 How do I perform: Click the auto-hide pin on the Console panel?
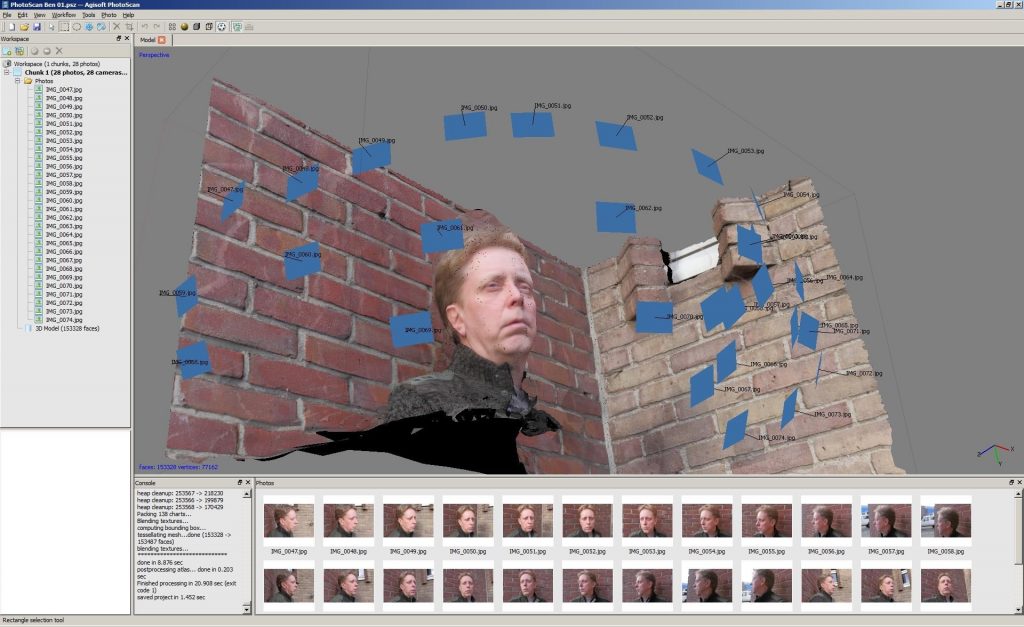(240, 483)
